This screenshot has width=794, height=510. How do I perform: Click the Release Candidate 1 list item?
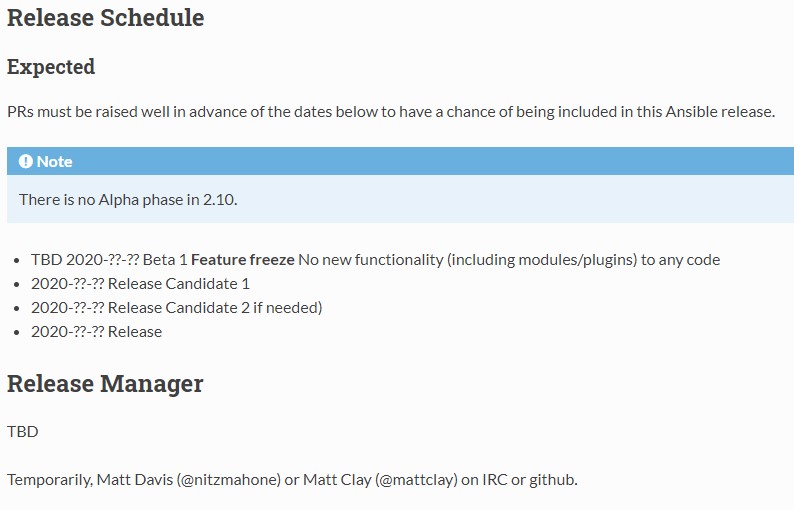pos(140,284)
